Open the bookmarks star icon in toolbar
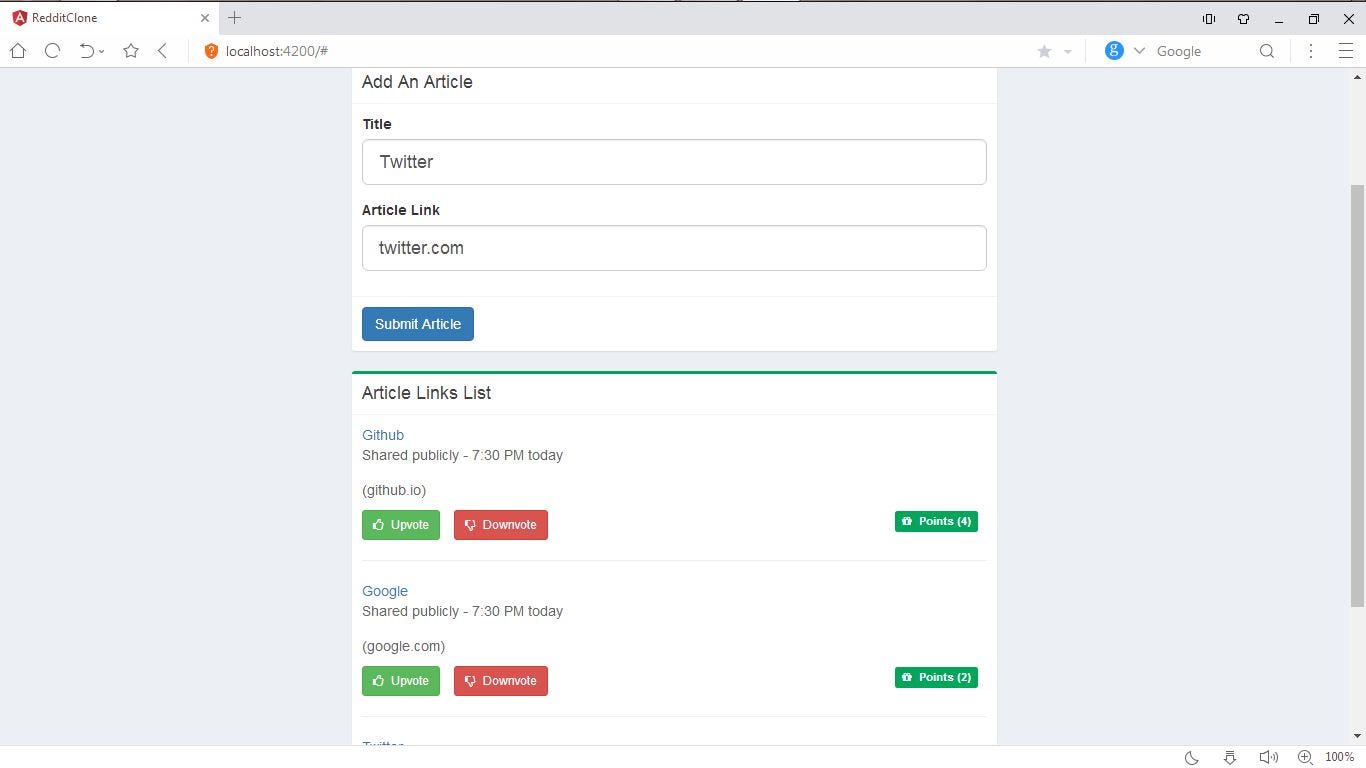The width and height of the screenshot is (1366, 768). pyautogui.click(x=131, y=51)
